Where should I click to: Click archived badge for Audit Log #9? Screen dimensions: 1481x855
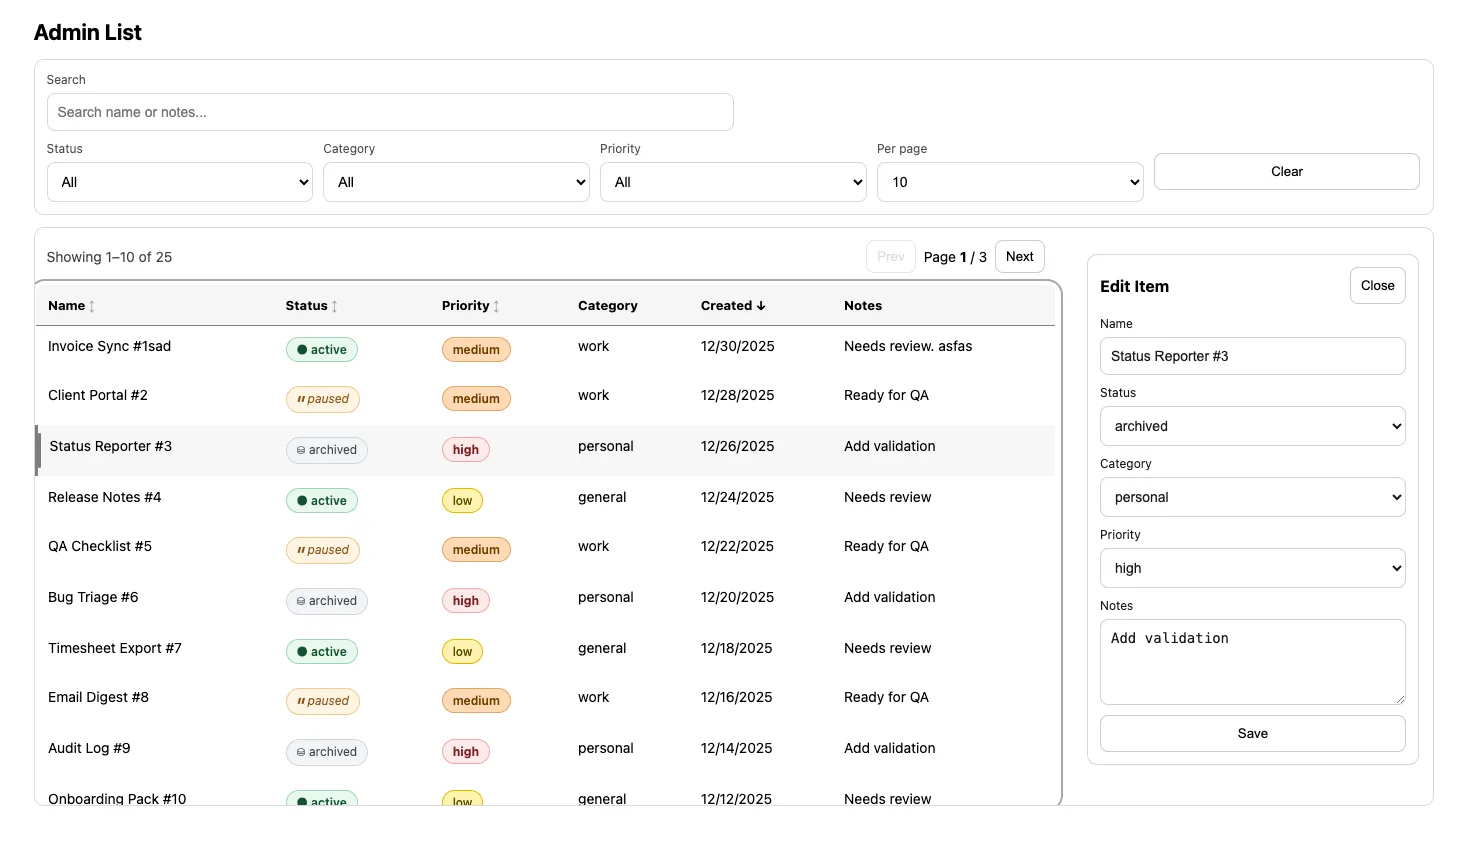click(327, 752)
